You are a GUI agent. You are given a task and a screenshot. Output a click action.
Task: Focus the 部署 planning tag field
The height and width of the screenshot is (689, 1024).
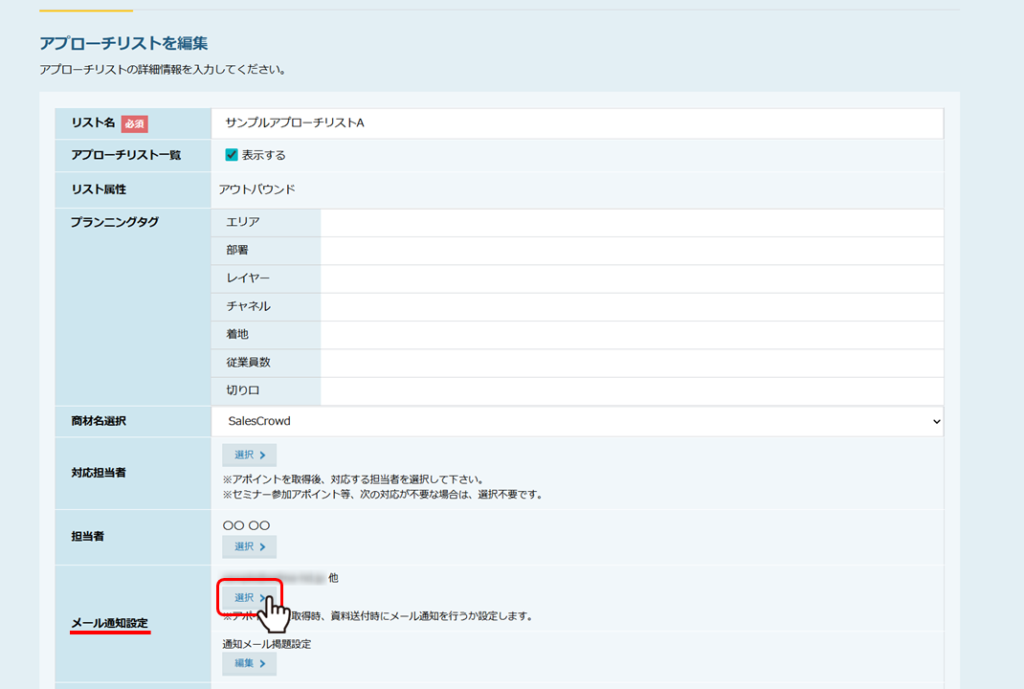tap(630, 250)
